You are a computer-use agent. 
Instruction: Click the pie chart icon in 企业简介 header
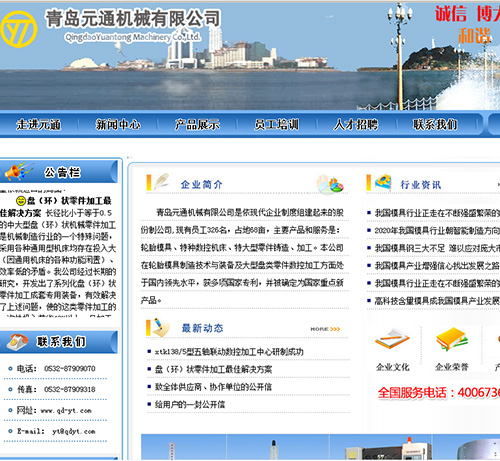[x=330, y=184]
